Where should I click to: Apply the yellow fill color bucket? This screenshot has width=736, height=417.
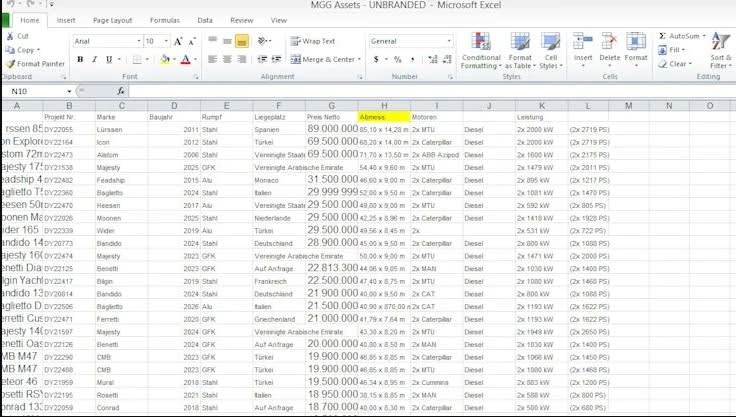pyautogui.click(x=165, y=60)
